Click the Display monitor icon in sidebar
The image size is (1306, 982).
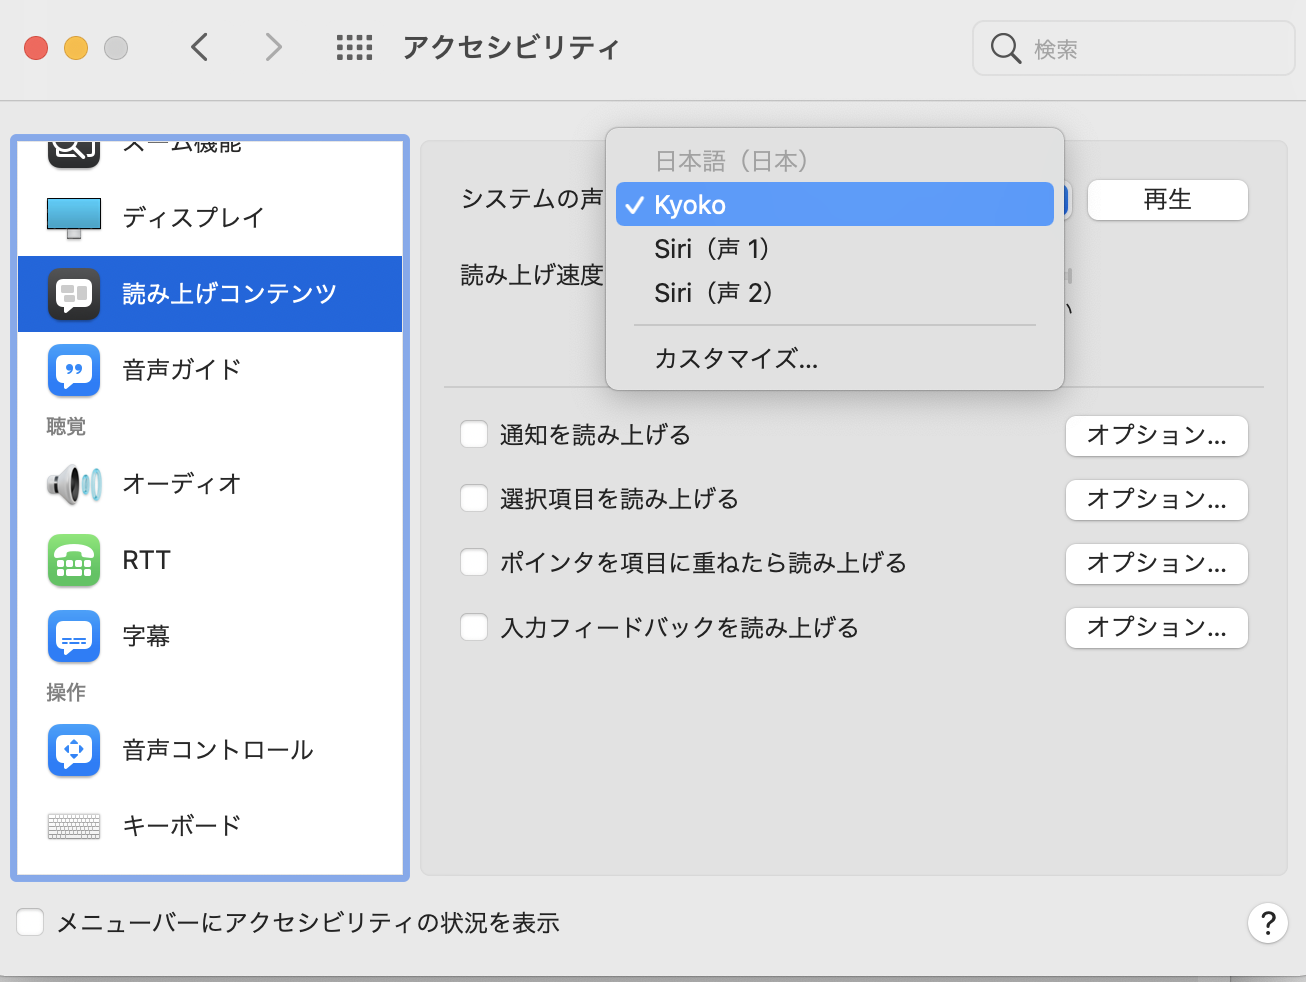(74, 217)
